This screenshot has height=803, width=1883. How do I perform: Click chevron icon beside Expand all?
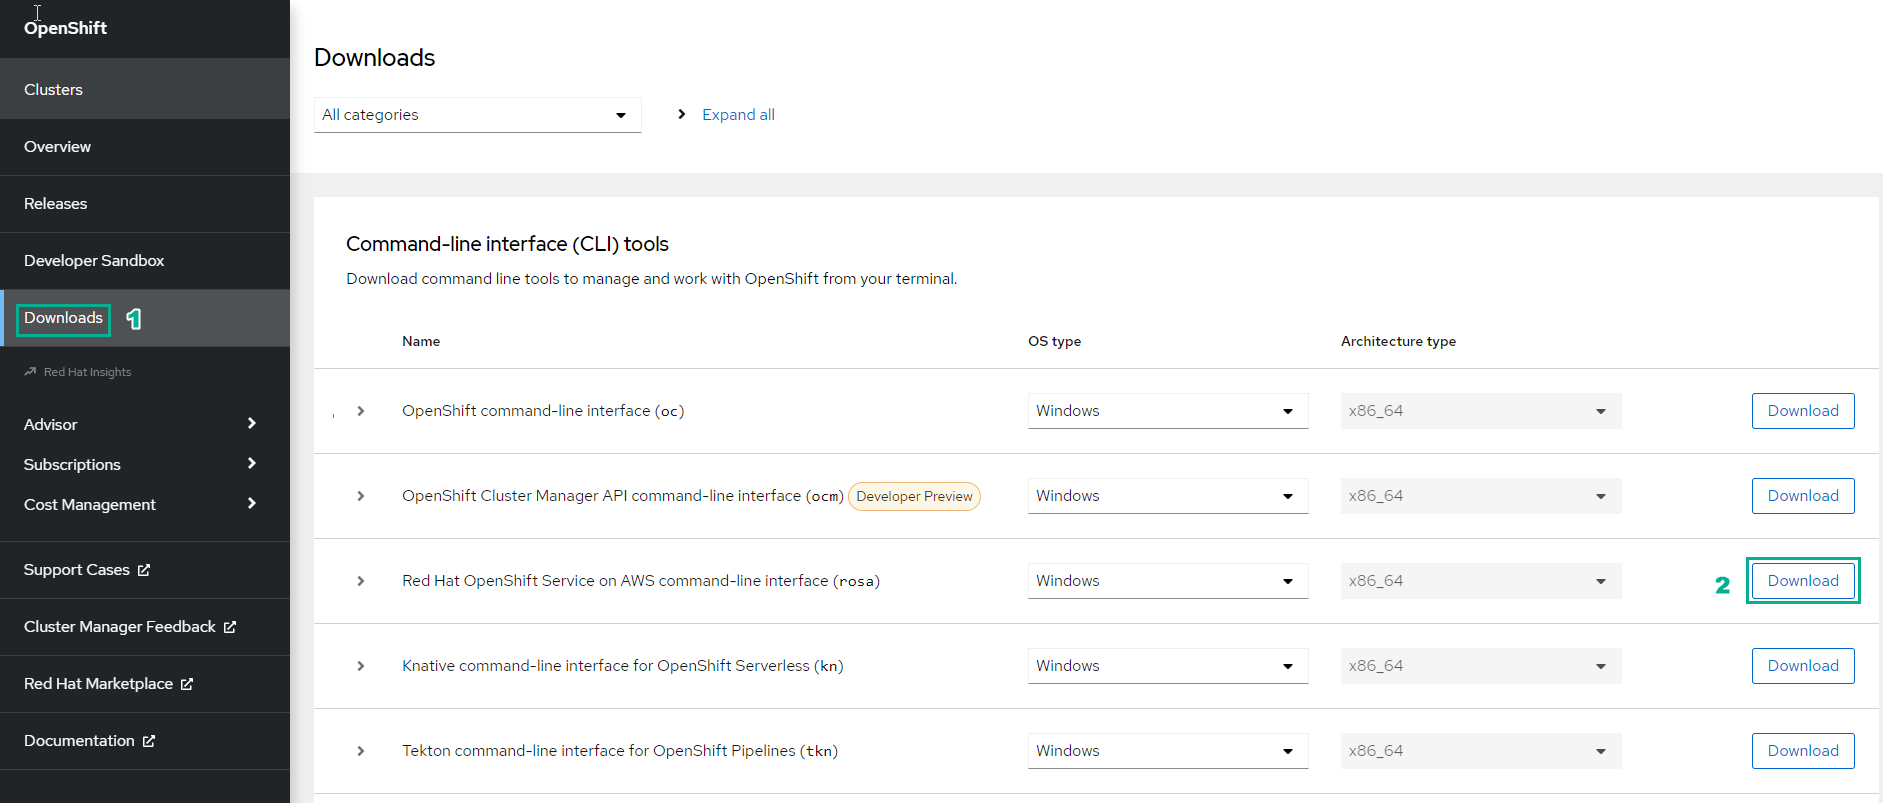point(682,114)
